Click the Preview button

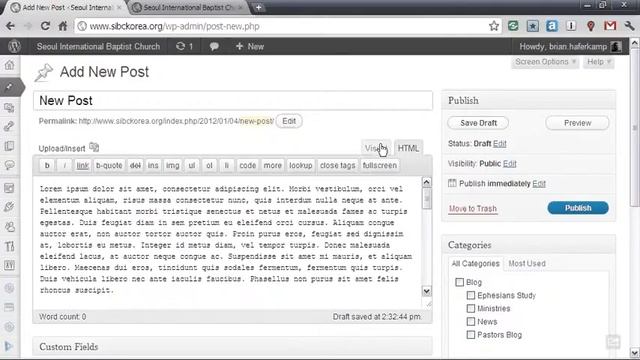click(577, 123)
